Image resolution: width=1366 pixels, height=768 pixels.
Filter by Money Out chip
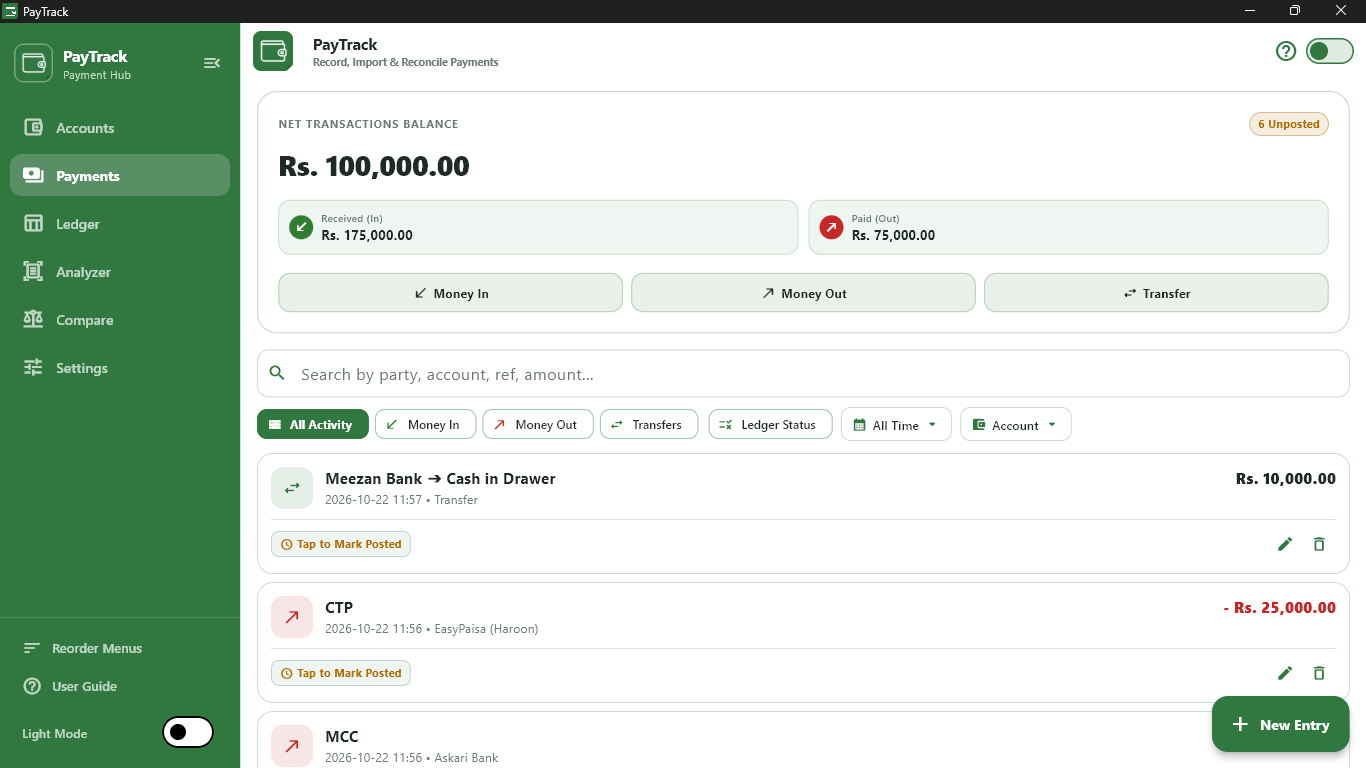tap(538, 424)
